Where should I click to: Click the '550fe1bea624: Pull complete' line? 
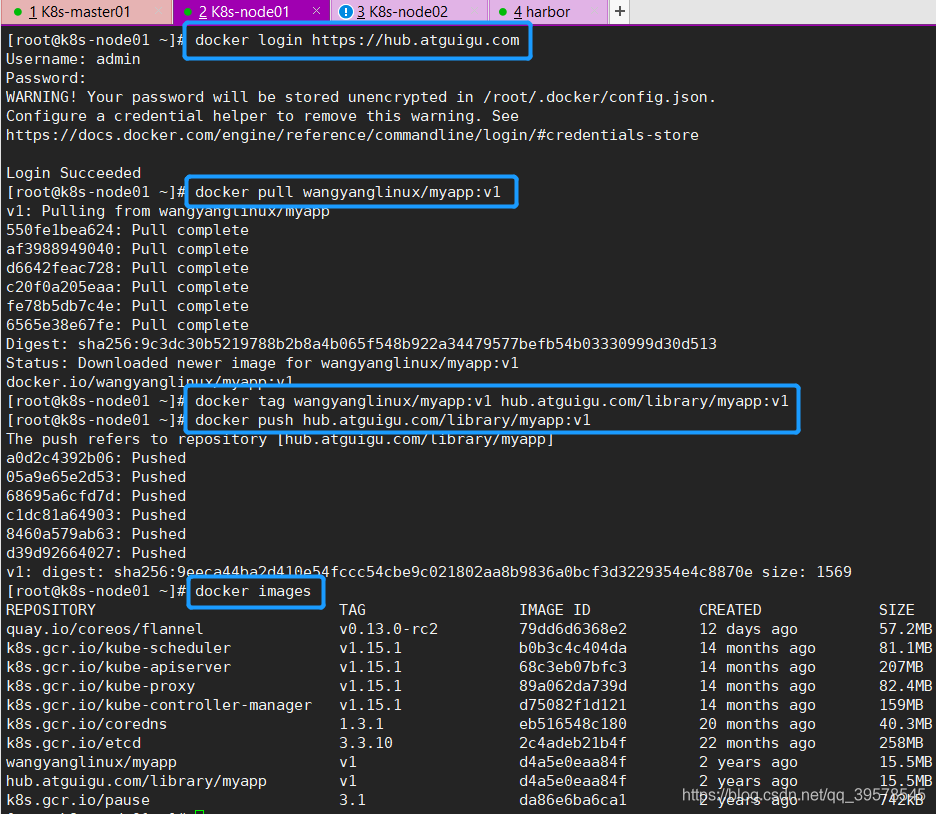coord(127,230)
